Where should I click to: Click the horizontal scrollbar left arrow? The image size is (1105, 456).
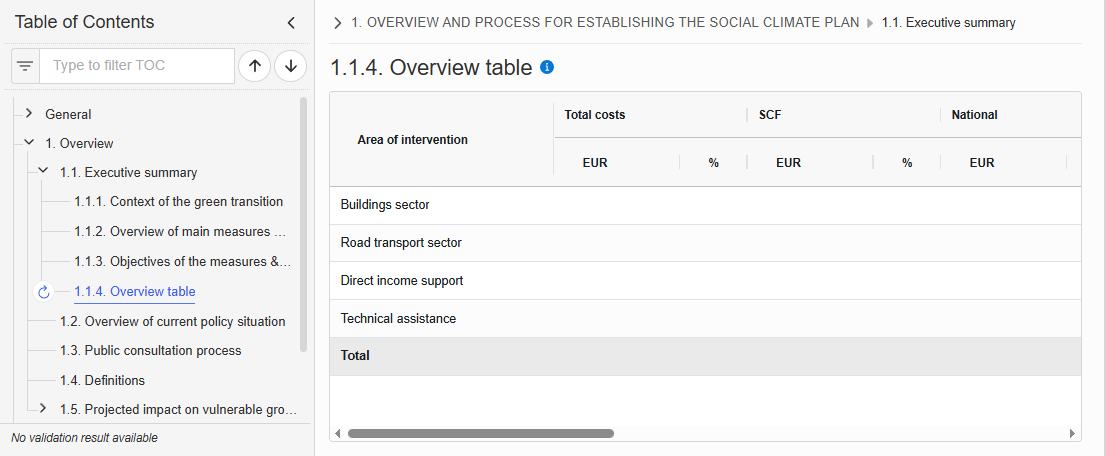tap(338, 433)
